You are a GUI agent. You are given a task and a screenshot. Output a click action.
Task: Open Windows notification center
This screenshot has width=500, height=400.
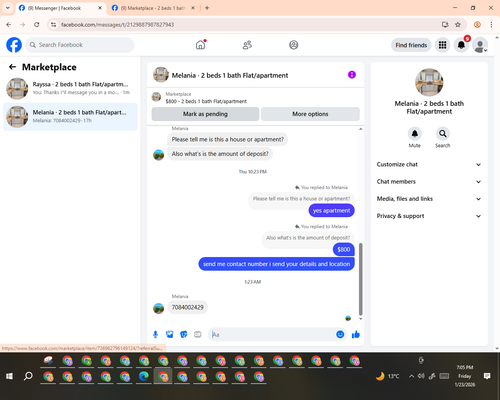pyautogui.click(x=487, y=376)
